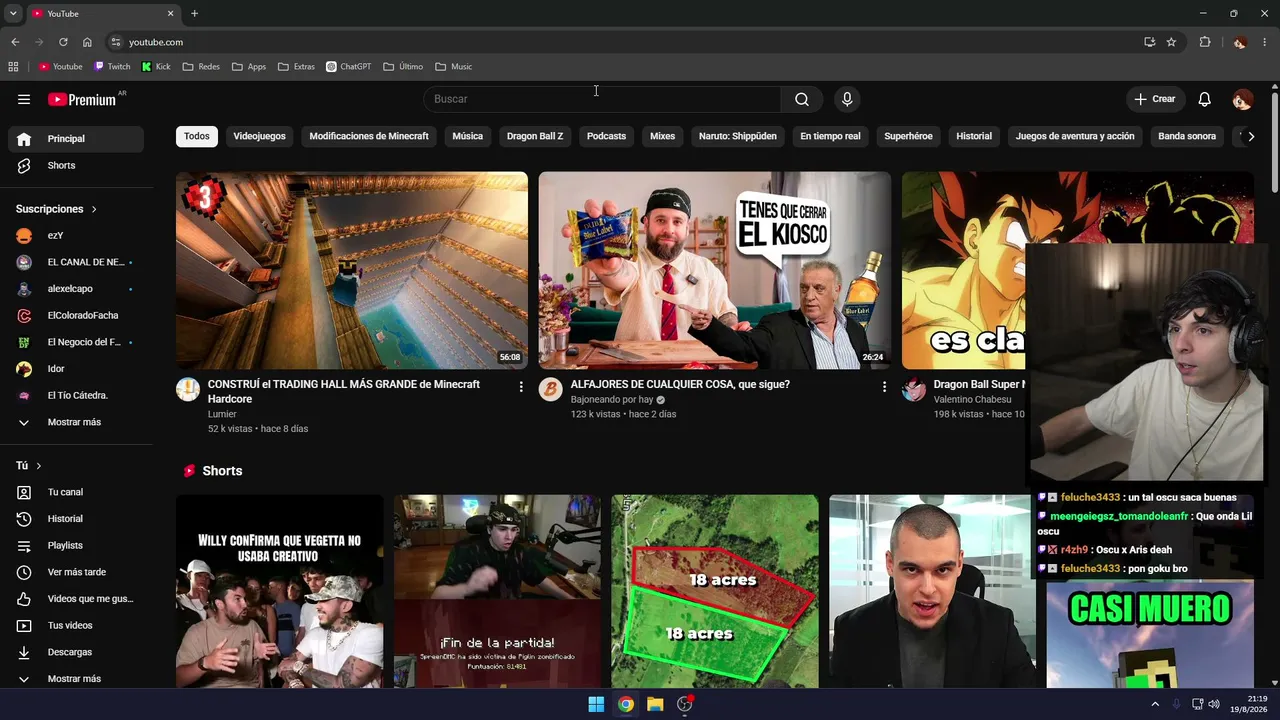Go back in the browser
This screenshot has height=720, width=1280.
(15, 42)
